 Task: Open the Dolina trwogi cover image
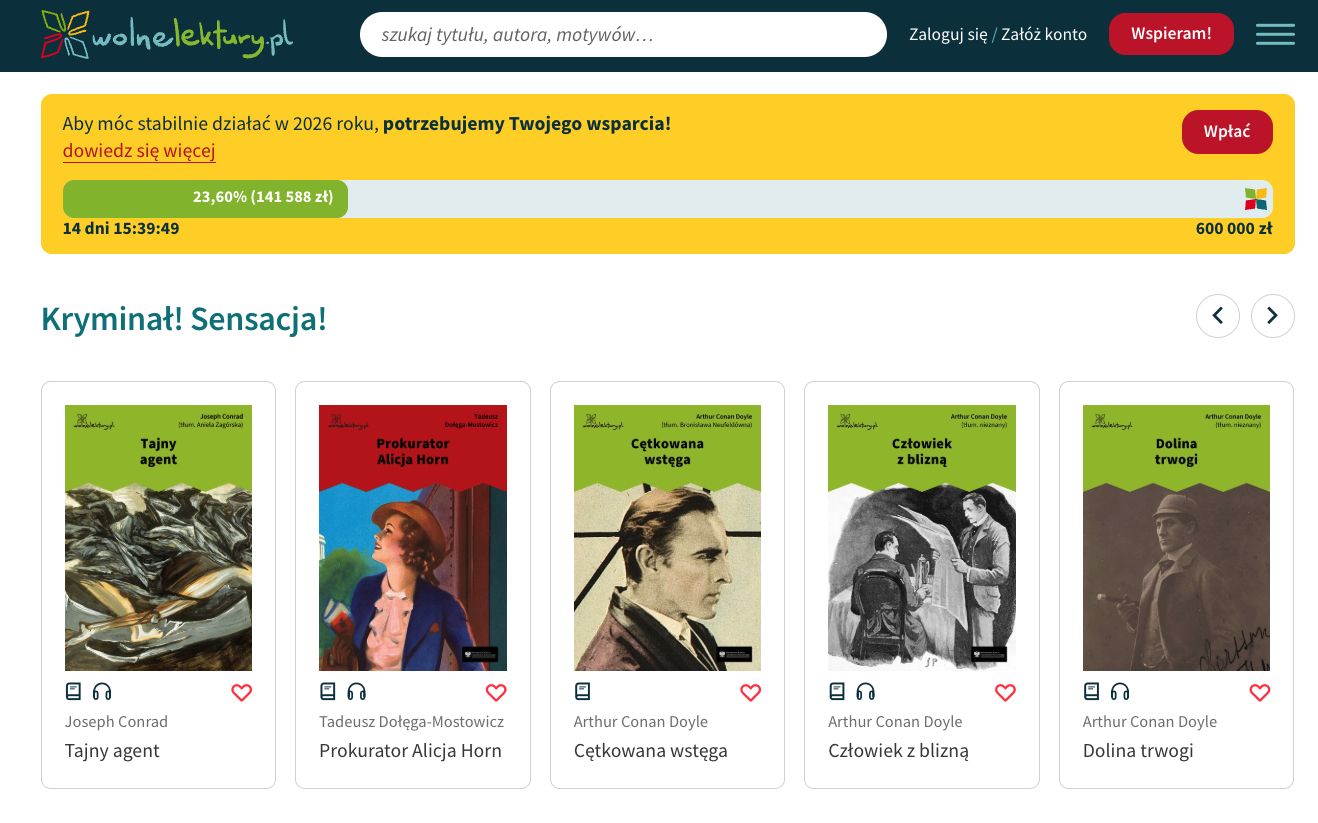pyautogui.click(x=1176, y=538)
